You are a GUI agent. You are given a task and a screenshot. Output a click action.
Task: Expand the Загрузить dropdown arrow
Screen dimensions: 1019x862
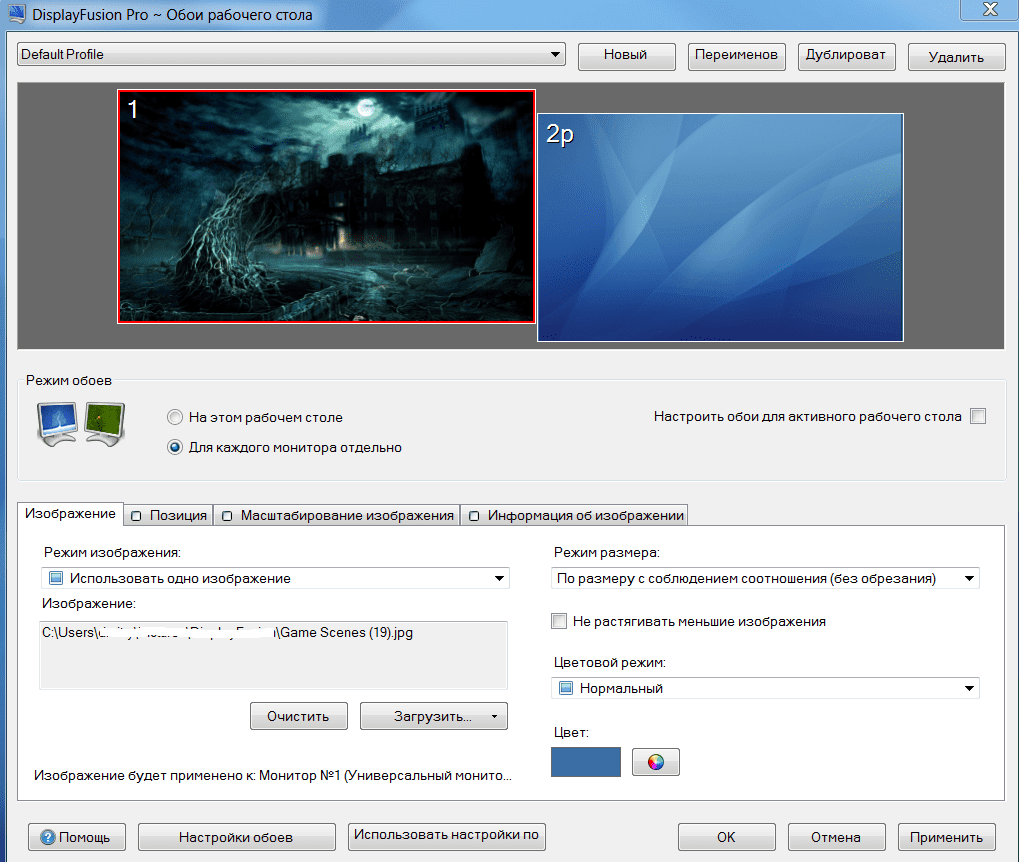(494, 715)
